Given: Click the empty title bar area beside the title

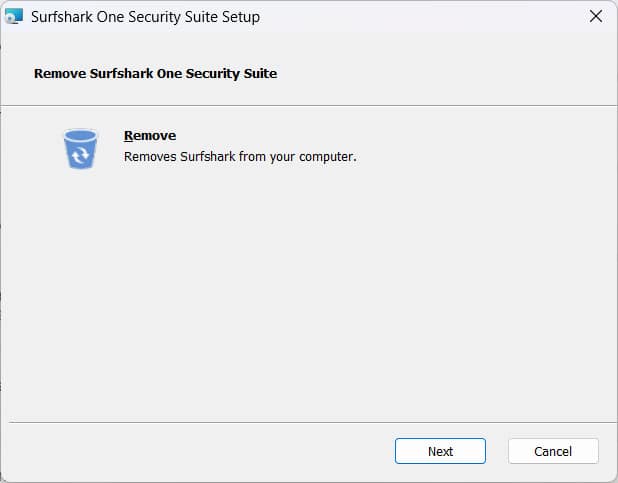Looking at the screenshot, I should point(422,17).
